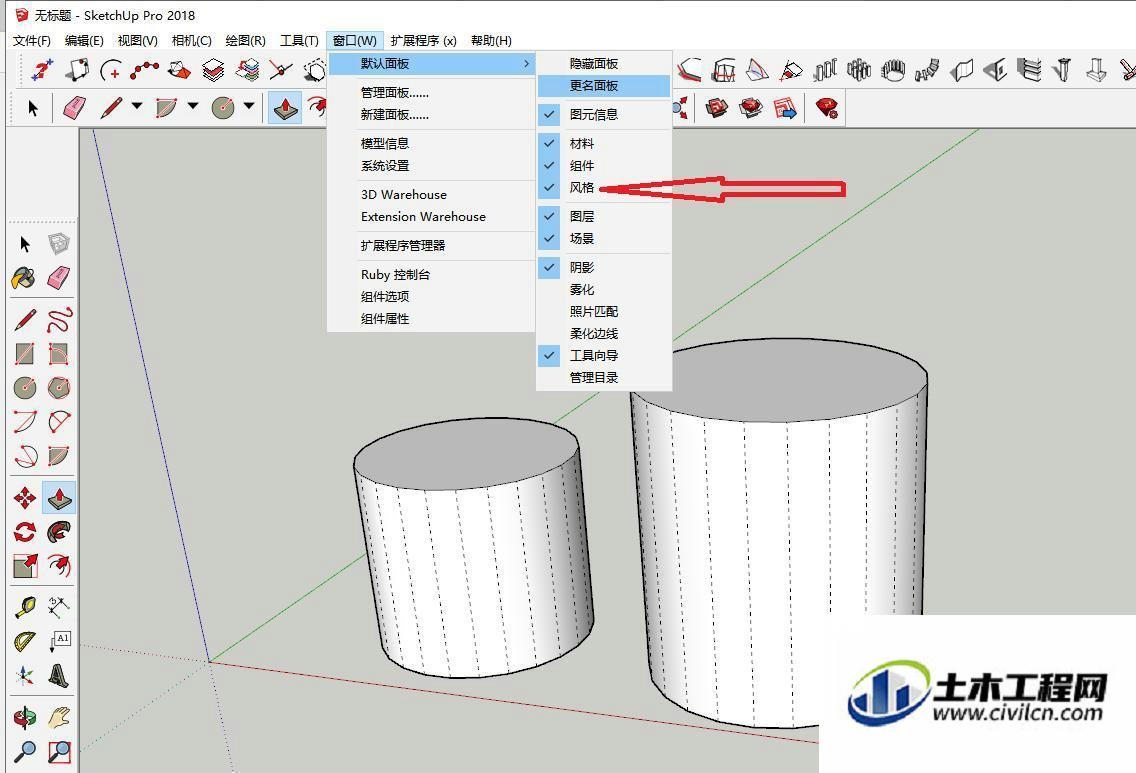
Task: Select the Paint Bucket tool in left toolbar
Action: pos(24,278)
